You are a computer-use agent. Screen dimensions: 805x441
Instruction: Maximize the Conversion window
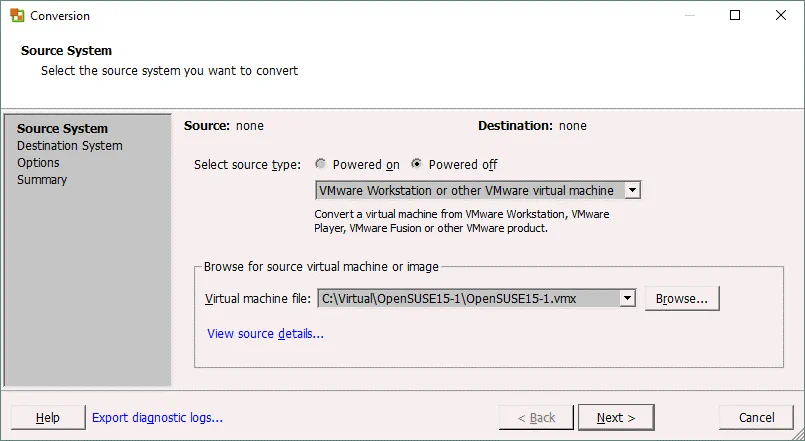click(735, 16)
